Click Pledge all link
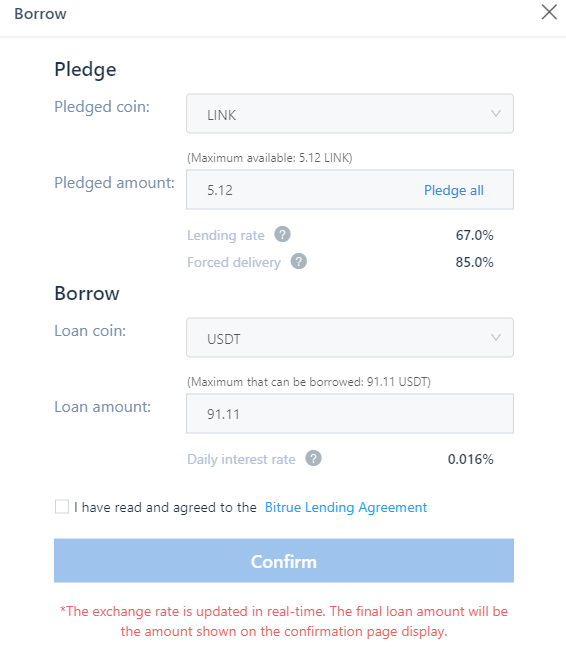 [454, 190]
